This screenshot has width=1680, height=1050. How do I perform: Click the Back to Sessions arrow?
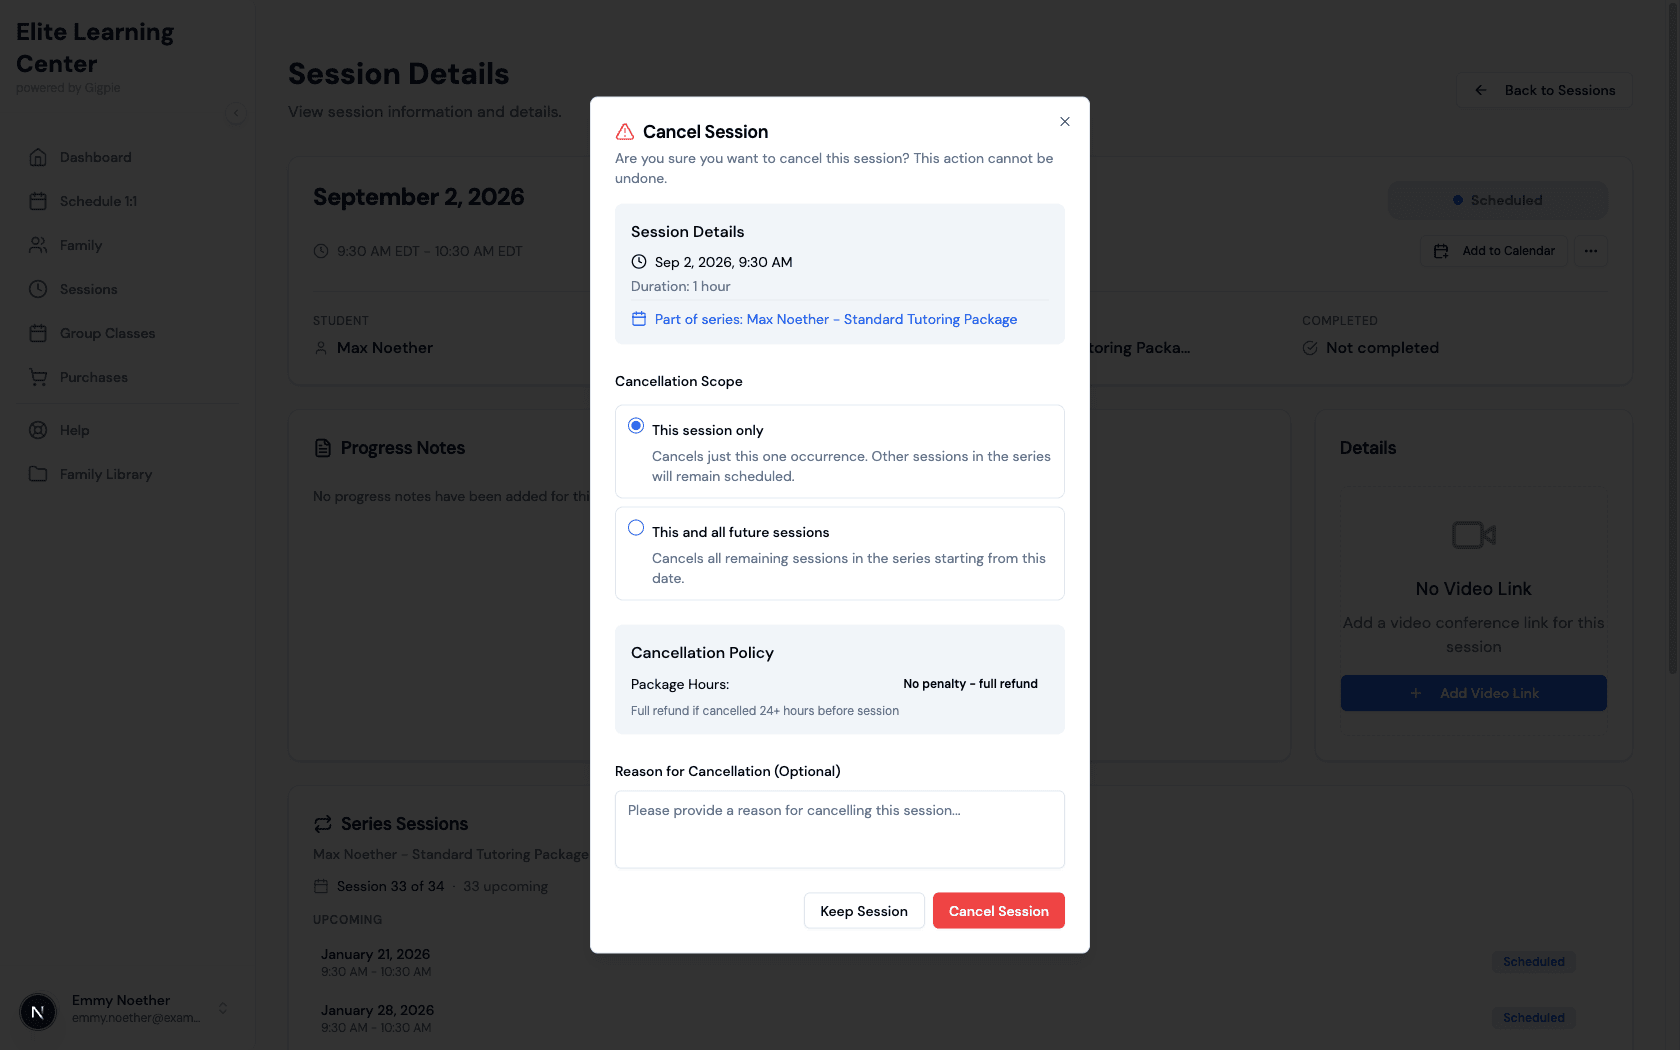pos(1481,90)
